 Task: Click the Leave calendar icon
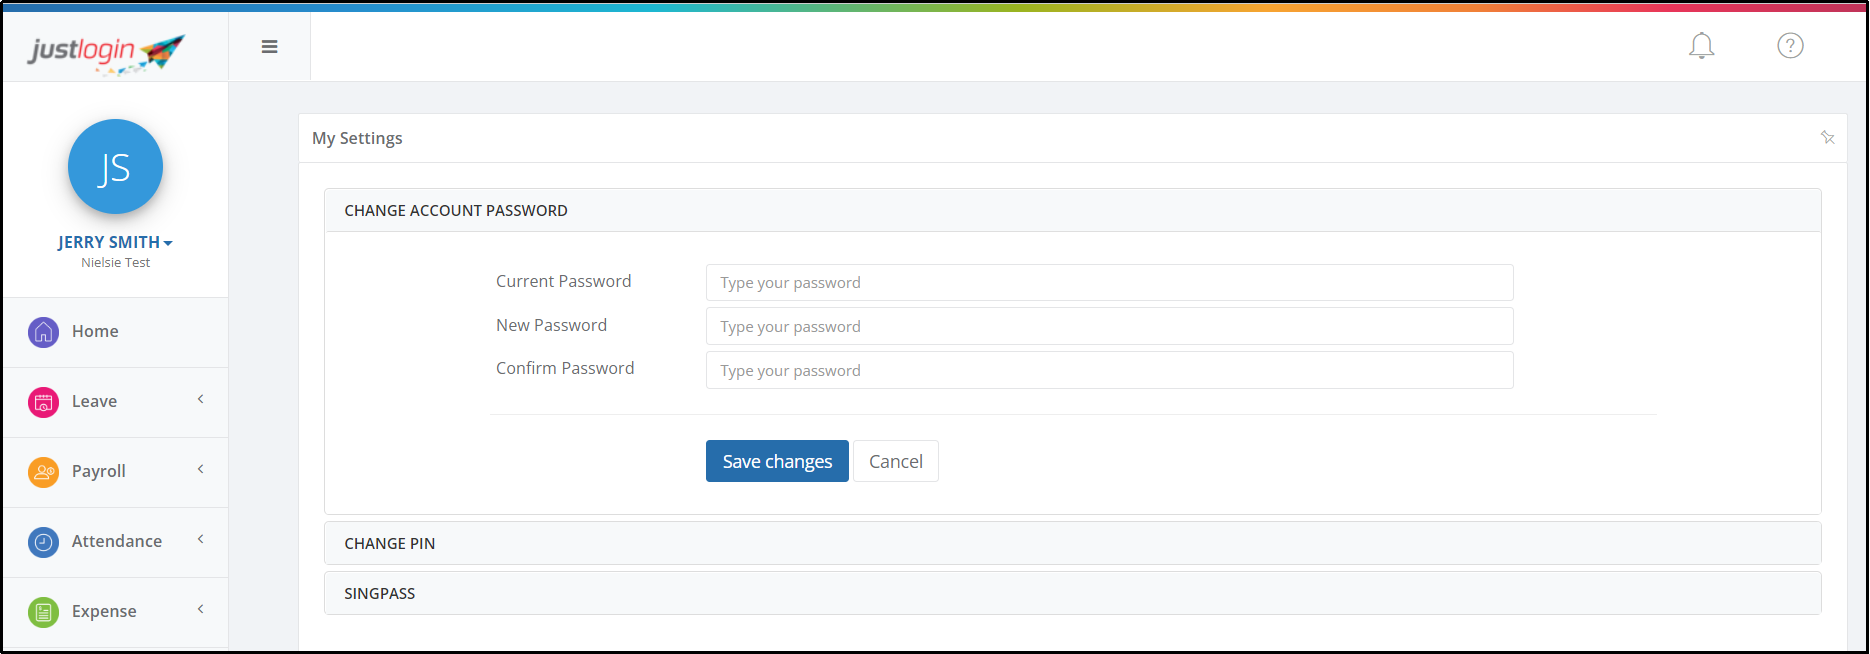(43, 402)
